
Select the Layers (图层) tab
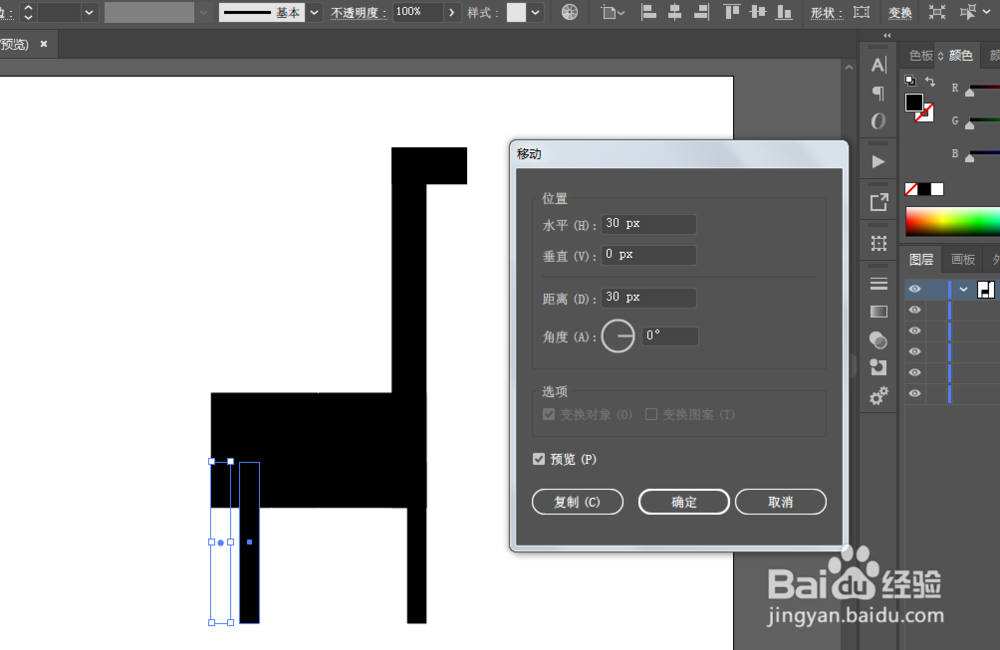(x=921, y=259)
